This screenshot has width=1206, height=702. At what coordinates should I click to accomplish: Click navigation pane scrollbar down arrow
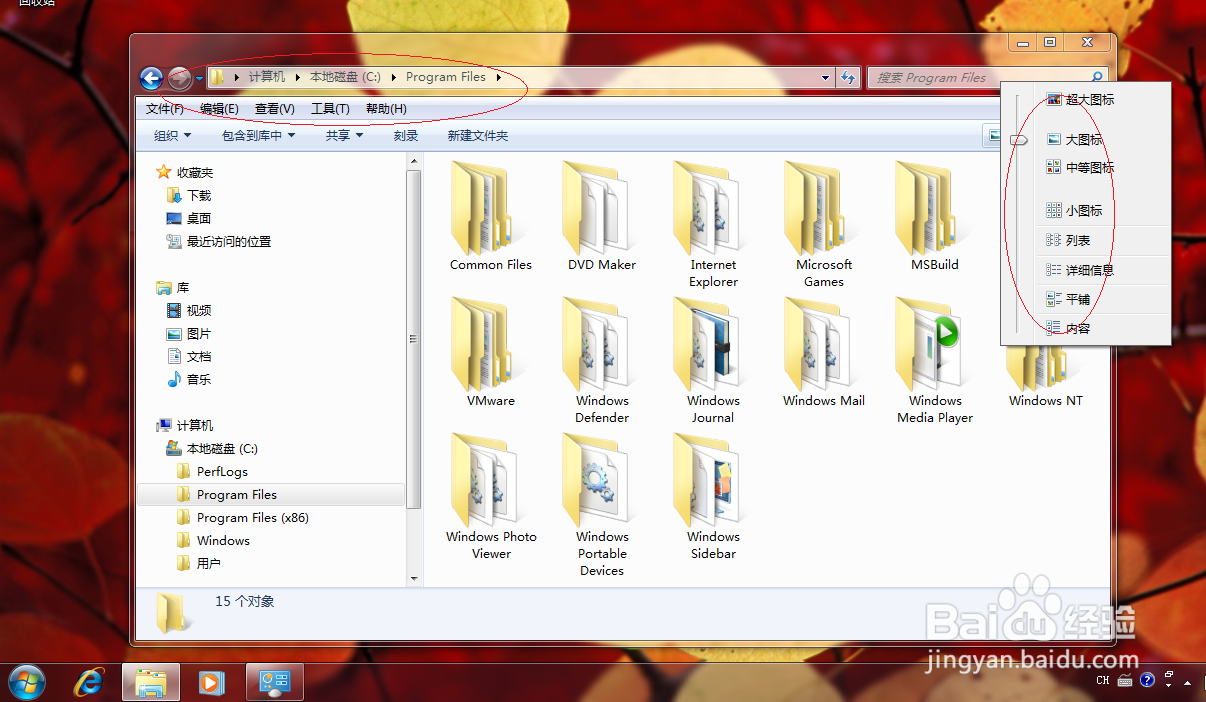414,578
